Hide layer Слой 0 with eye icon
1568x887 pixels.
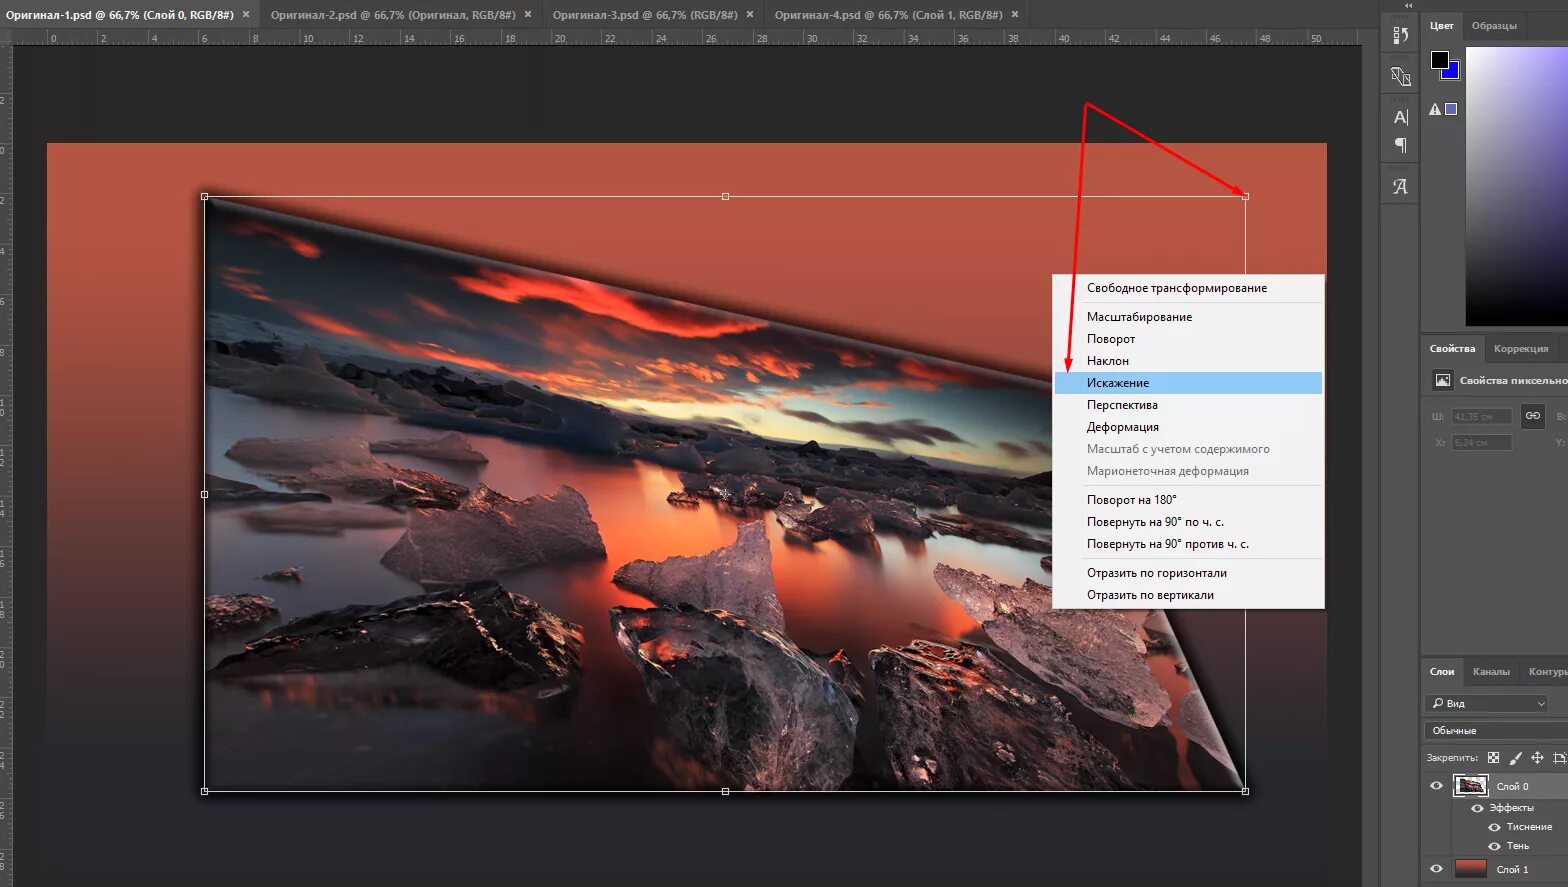(1436, 786)
